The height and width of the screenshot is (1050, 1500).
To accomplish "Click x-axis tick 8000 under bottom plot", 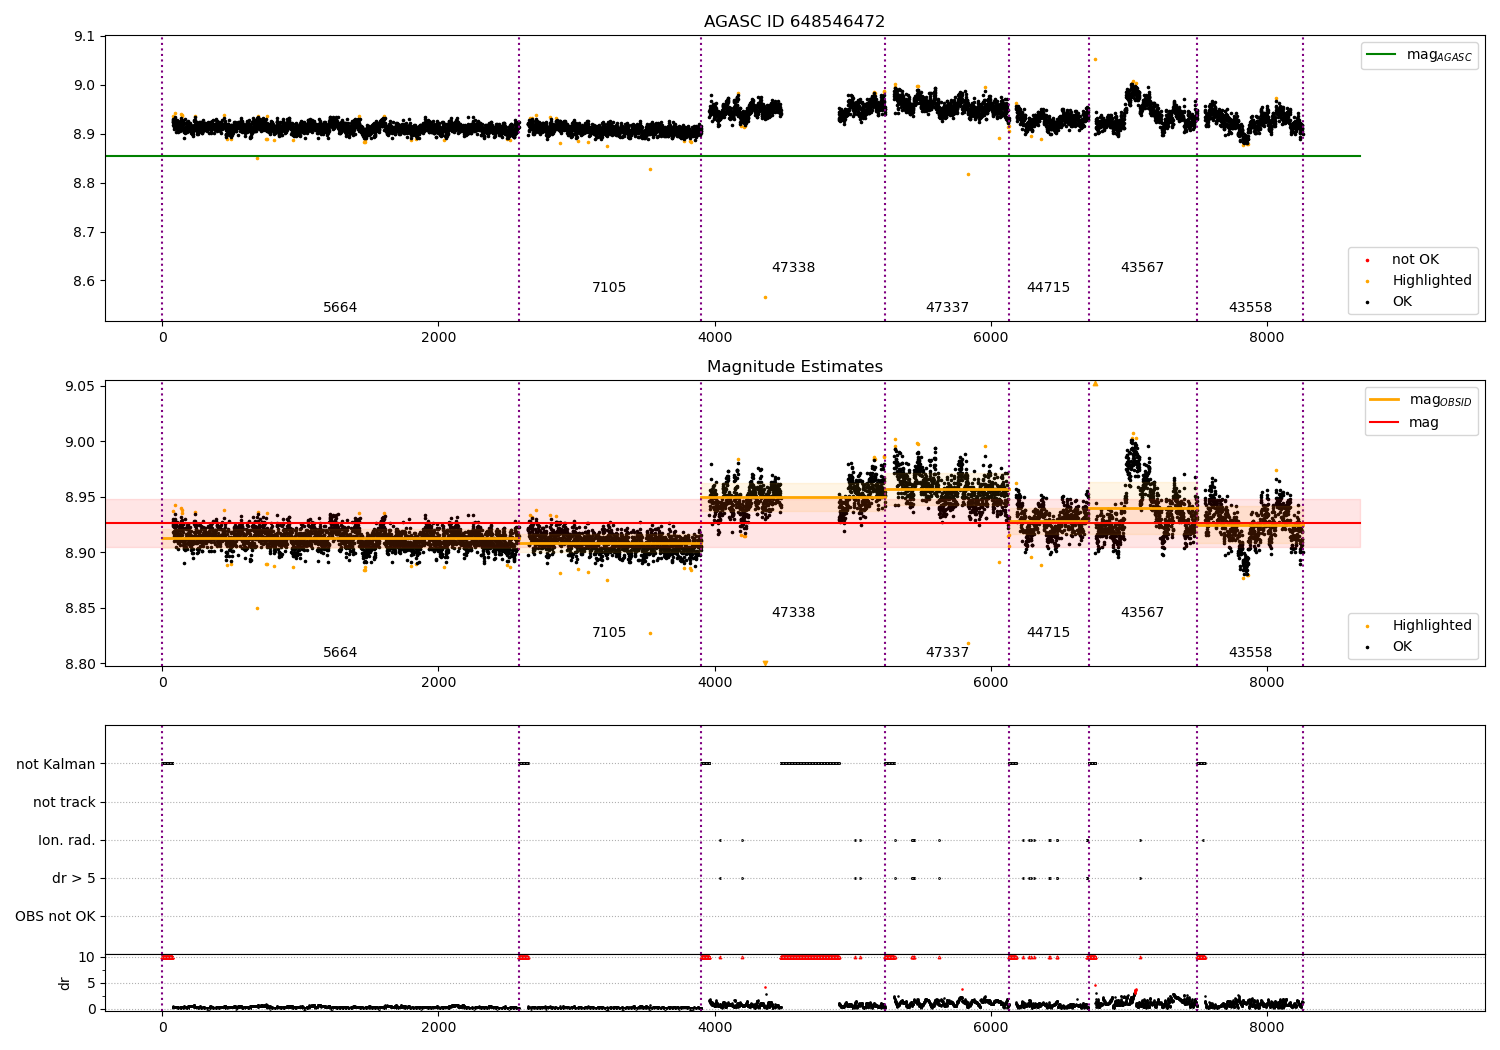I will (x=1266, y=1027).
